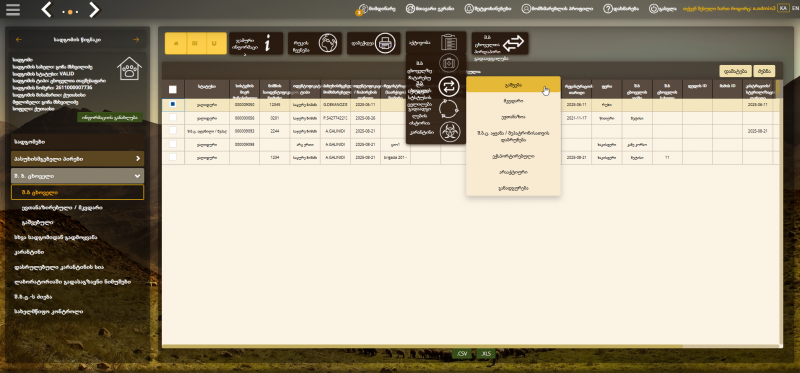
Task: Check the row with number 2244
Action: pos(172,131)
